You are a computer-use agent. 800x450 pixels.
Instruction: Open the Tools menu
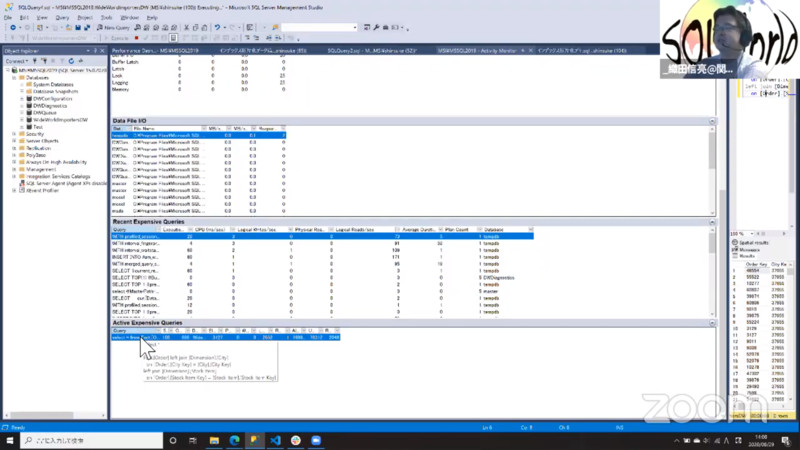[x=106, y=17]
